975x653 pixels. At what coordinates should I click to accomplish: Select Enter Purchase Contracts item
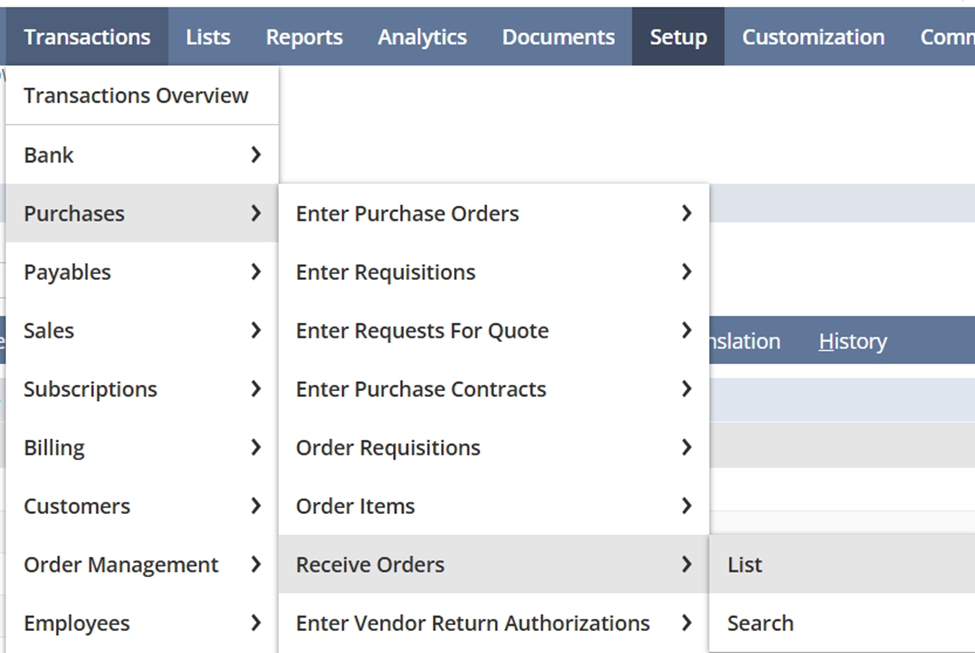(421, 389)
